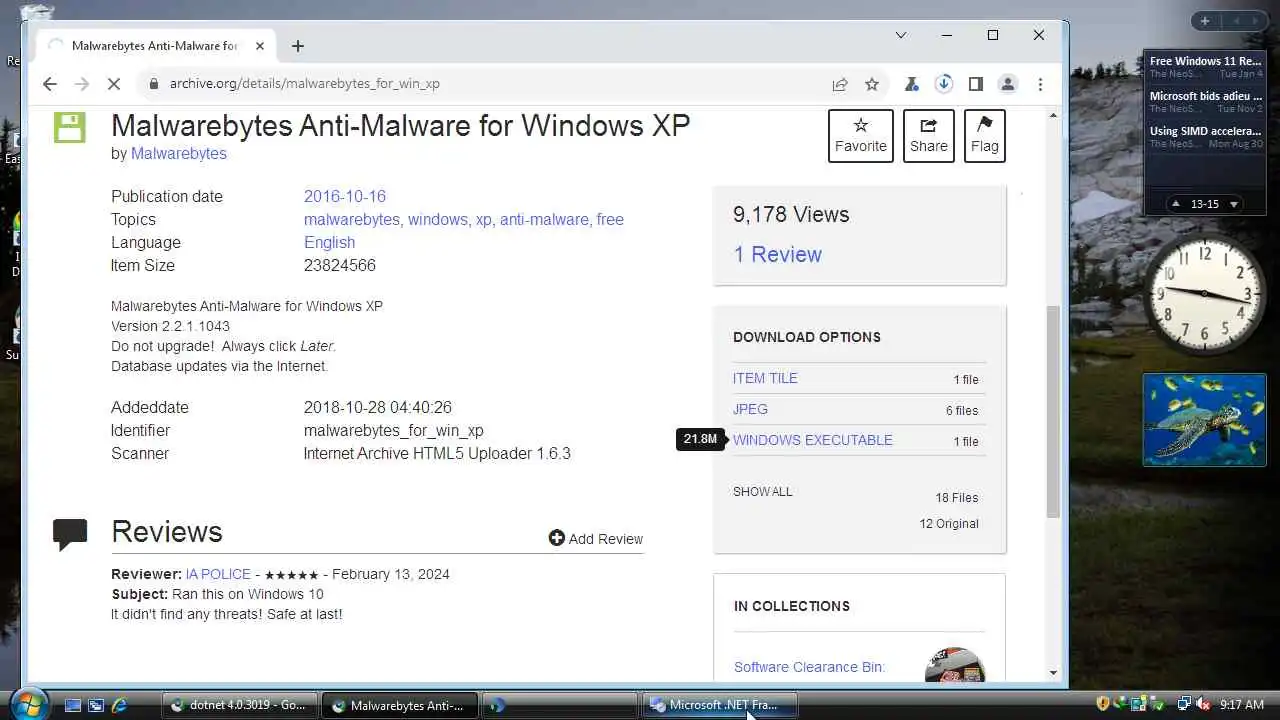Click the reviews speech bubble icon
1280x720 pixels.
70,534
